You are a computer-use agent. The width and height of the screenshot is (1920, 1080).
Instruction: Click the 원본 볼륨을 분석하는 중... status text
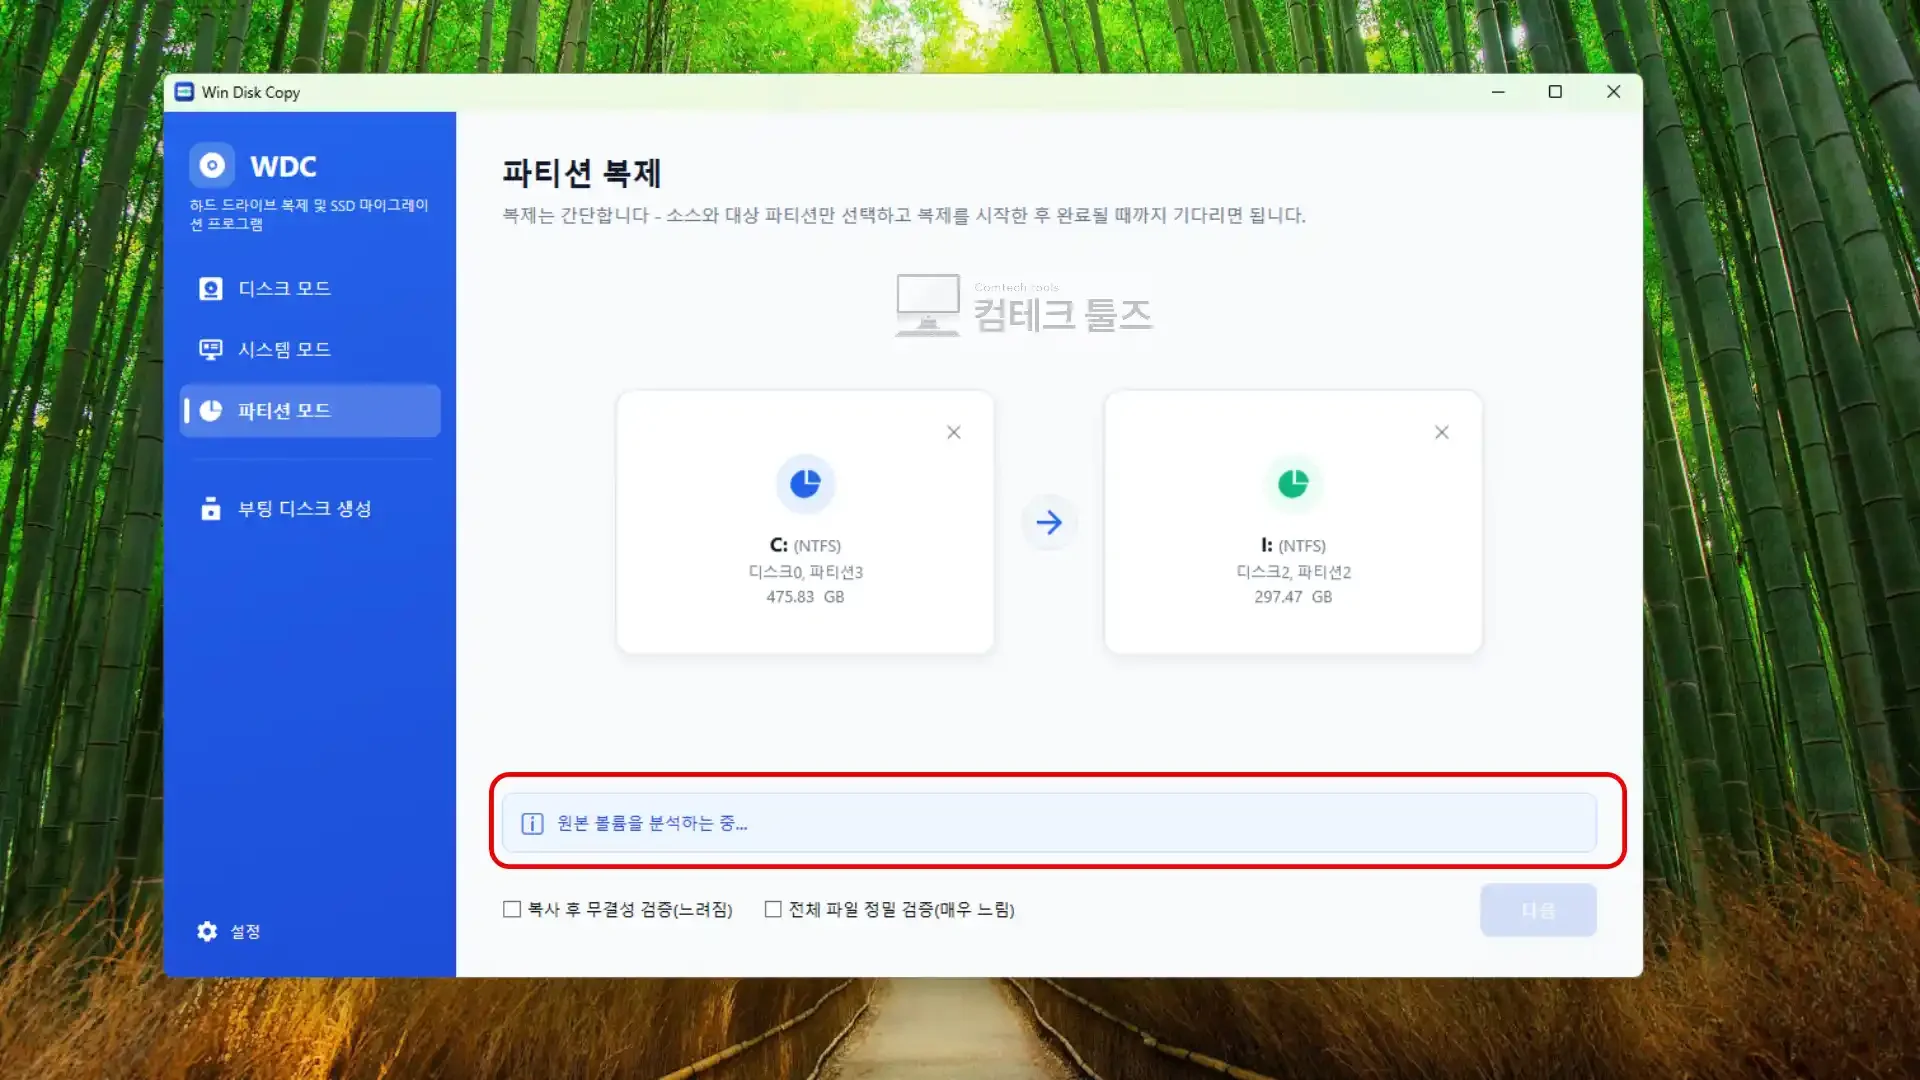[x=652, y=823]
